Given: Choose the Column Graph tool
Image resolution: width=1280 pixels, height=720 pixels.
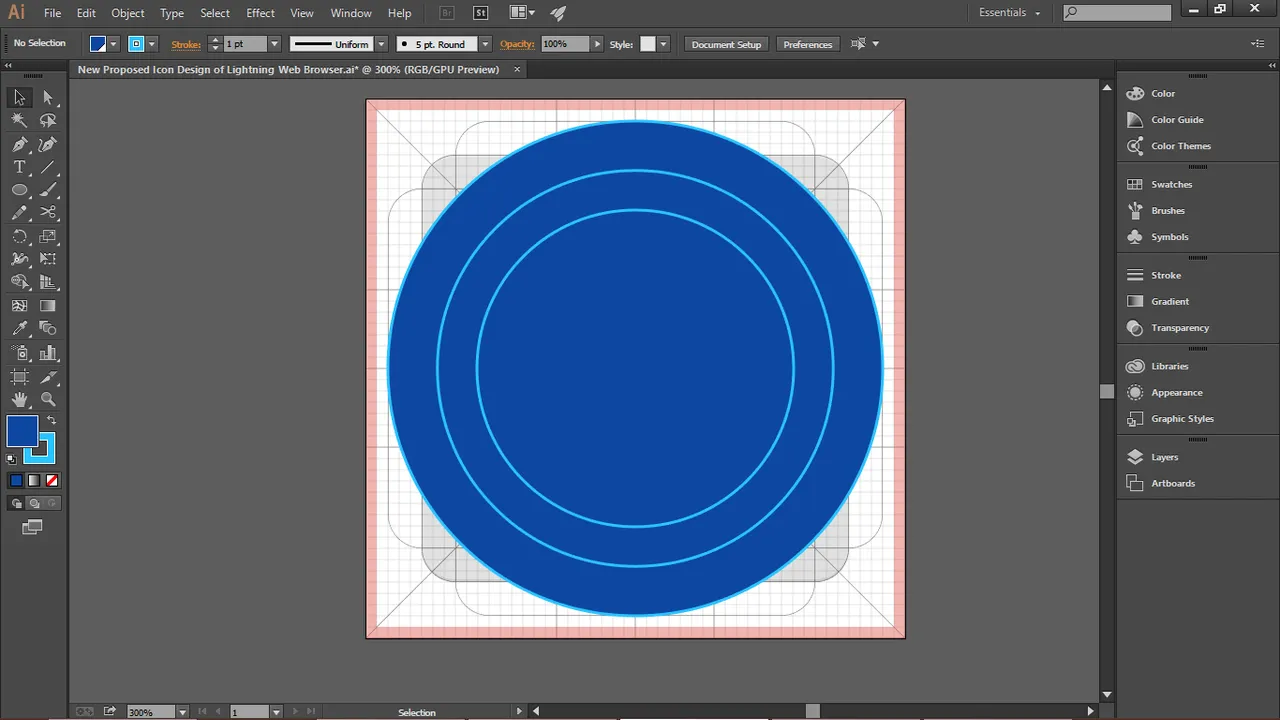Looking at the screenshot, I should tap(48, 353).
